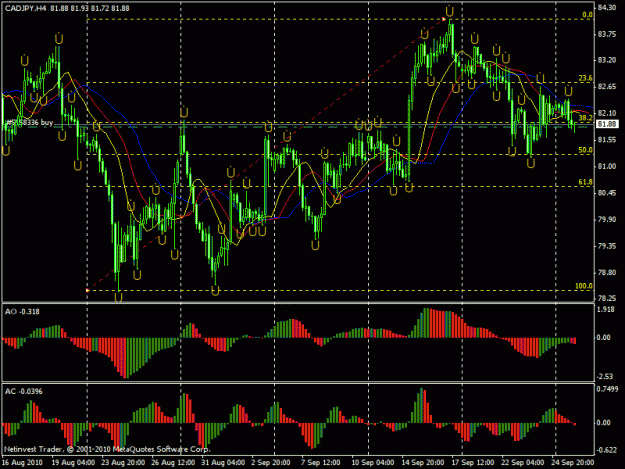
Task: Click the 84.30 price axis value
Action: click(607, 8)
